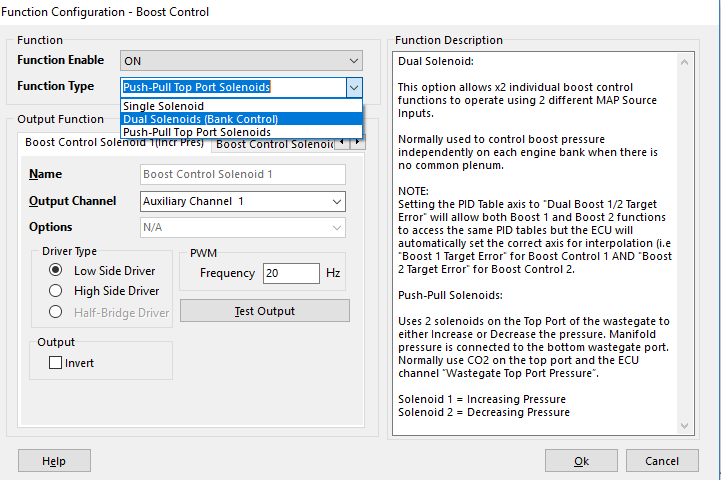Image resolution: width=721 pixels, height=480 pixels.
Task: Cancel the Boost Control configuration dialog
Action: coord(662,461)
